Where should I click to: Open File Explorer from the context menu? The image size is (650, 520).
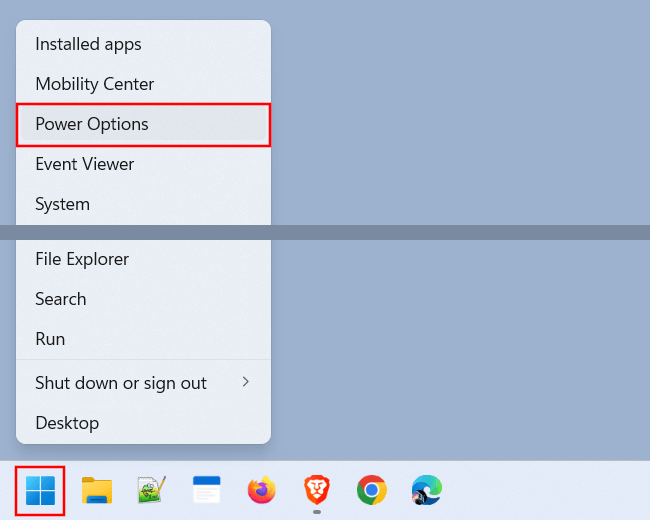click(143, 259)
